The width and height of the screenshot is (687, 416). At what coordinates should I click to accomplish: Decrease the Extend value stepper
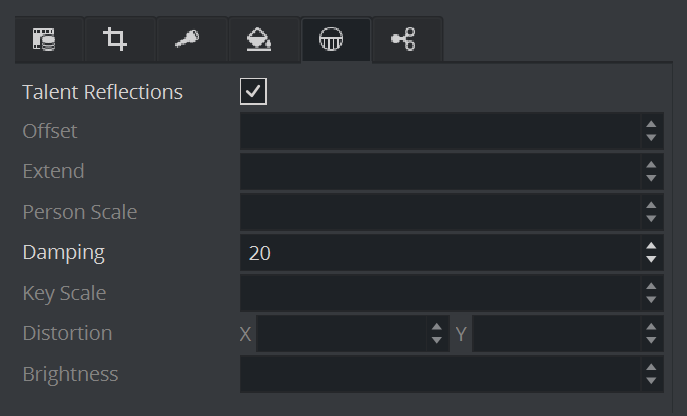point(651,178)
